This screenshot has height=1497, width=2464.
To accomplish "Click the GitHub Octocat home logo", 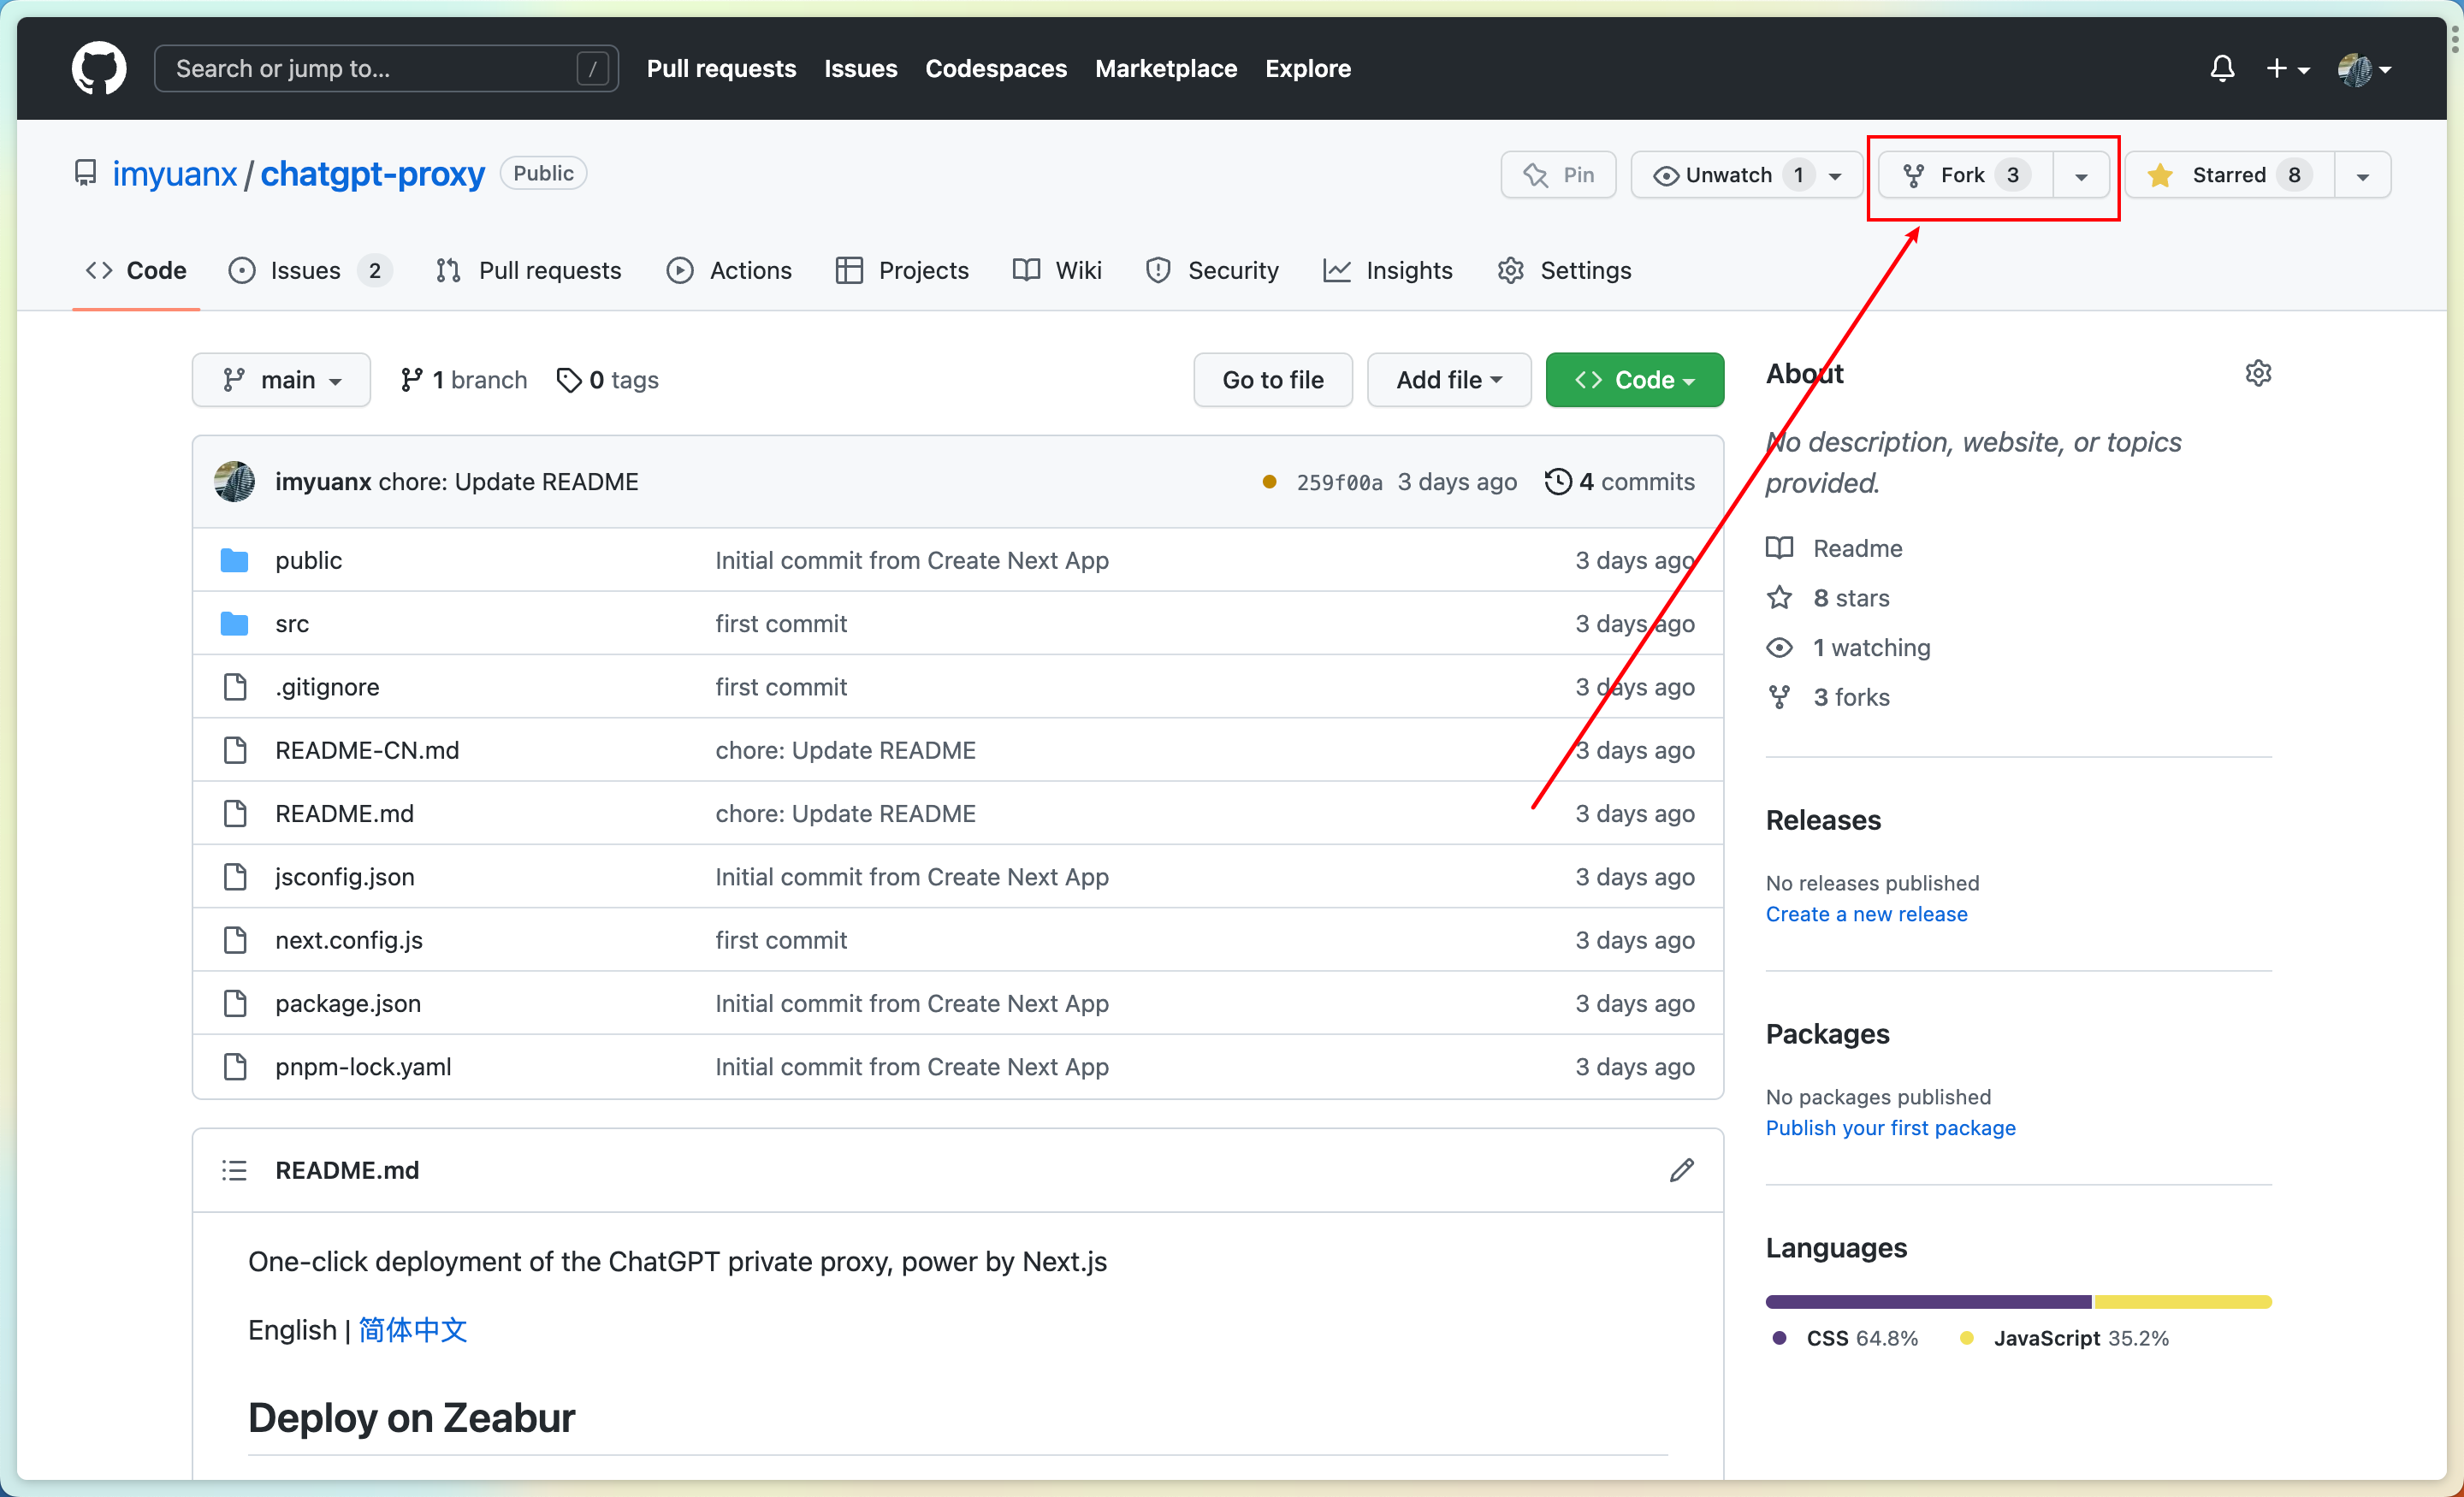I will click(98, 68).
